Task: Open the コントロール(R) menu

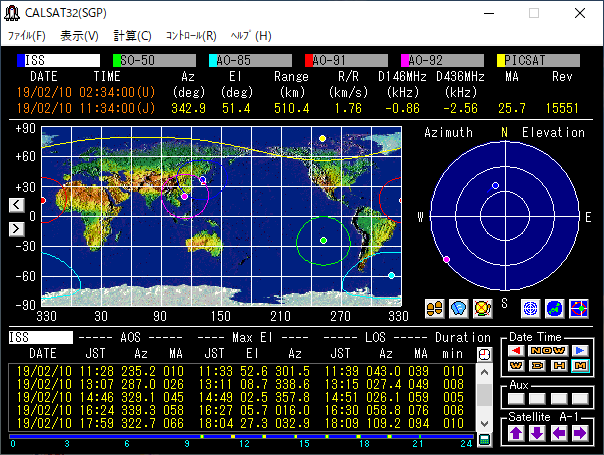Action: coord(191,36)
